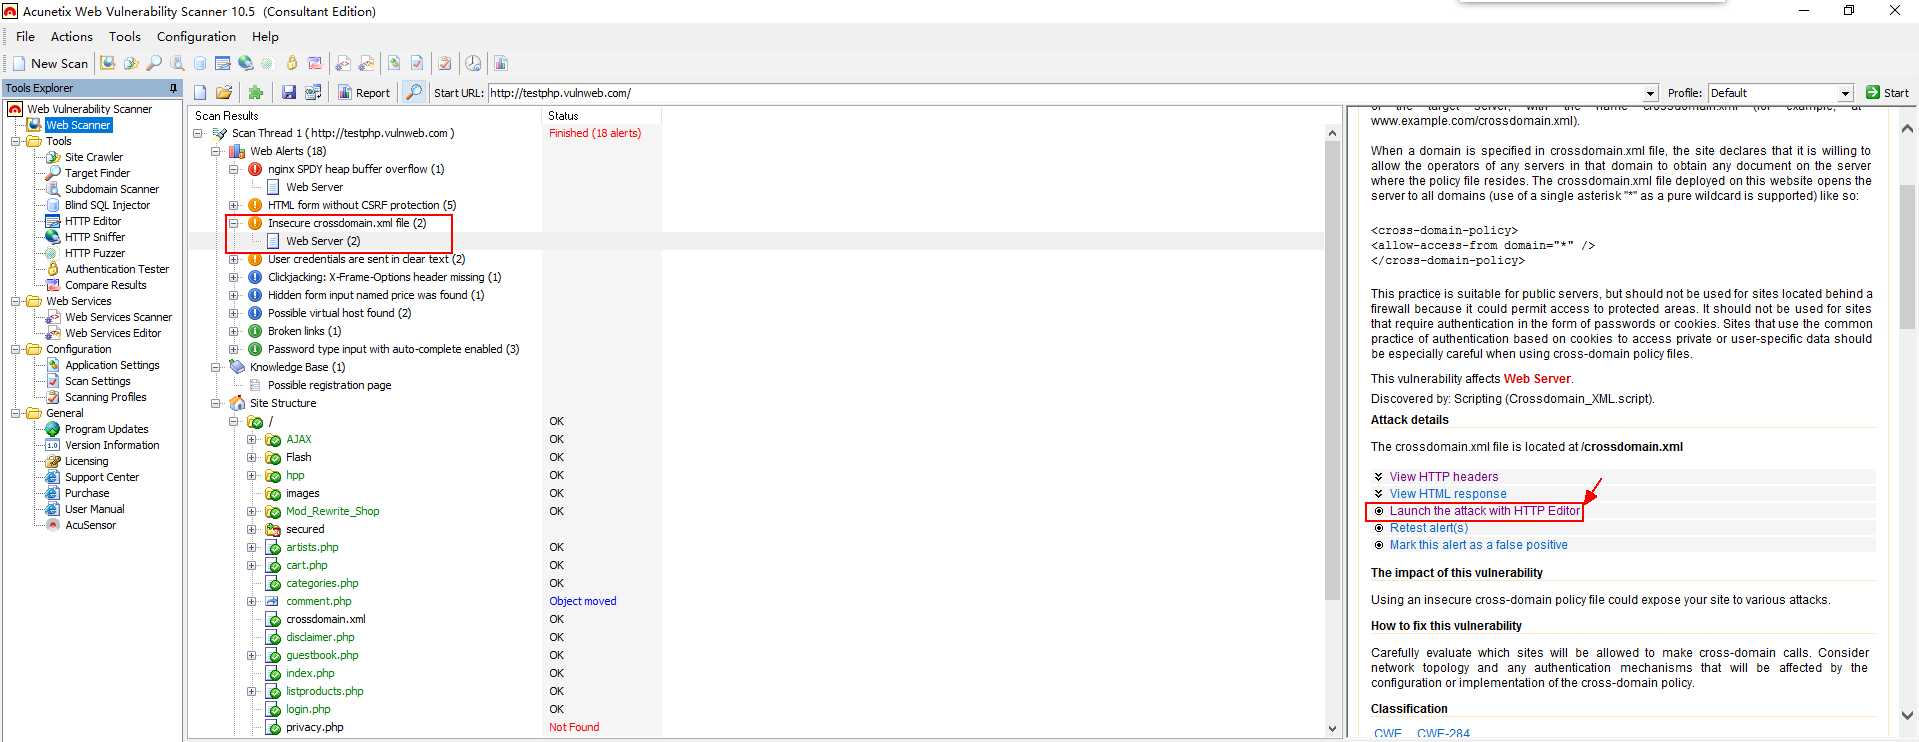Screen dimensions: 1919x742
Task: Collapse Configuration folder in explorer
Action: (x=16, y=349)
